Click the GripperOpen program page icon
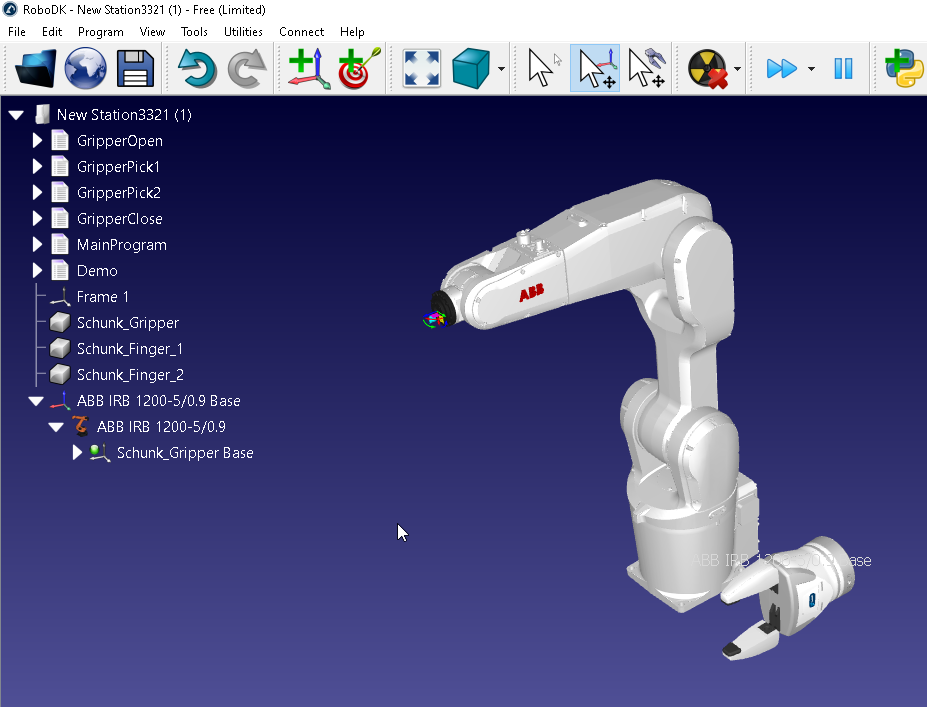The width and height of the screenshot is (927, 707). (60, 141)
